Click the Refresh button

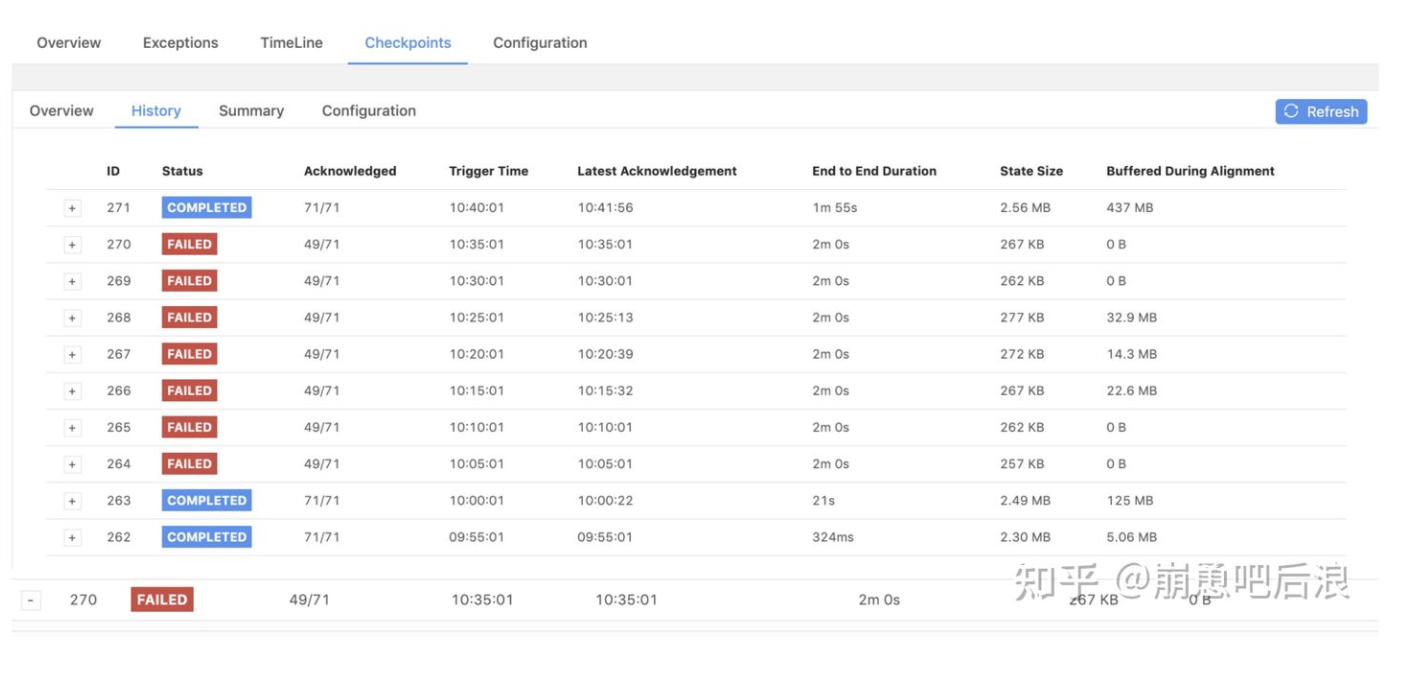1320,112
